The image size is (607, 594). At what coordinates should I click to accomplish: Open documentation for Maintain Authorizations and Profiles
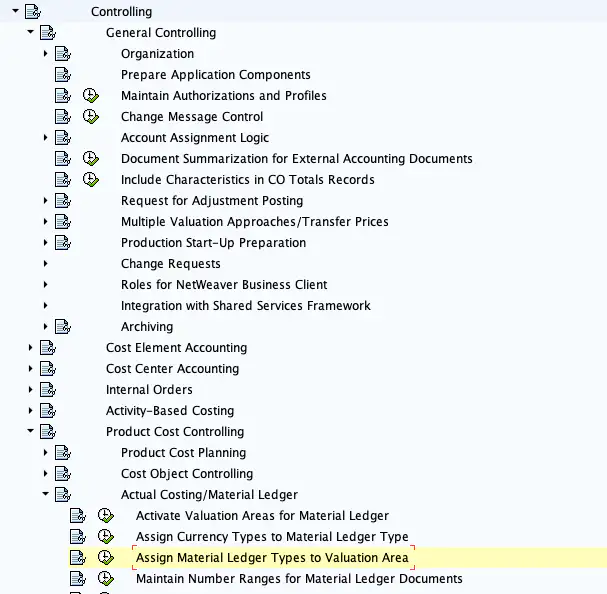tap(63, 96)
